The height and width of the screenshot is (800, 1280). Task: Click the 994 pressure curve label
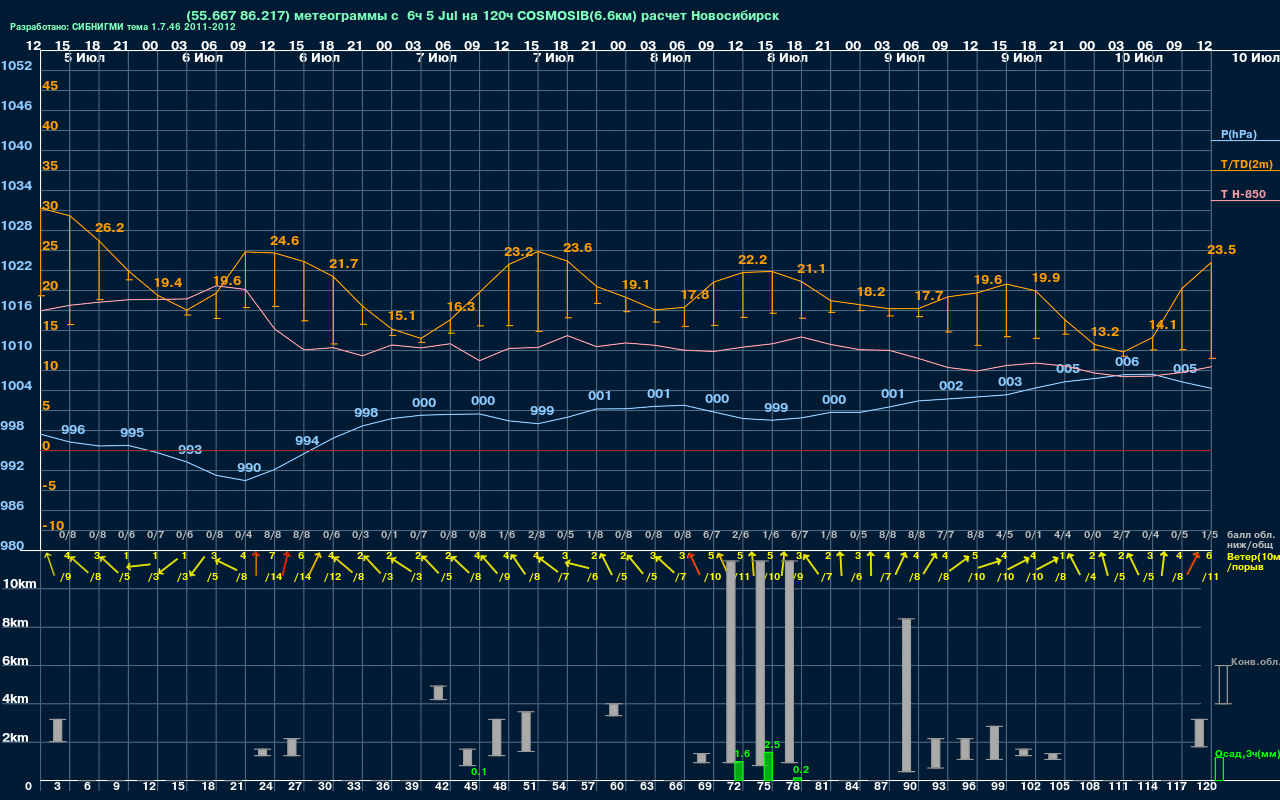click(x=307, y=441)
